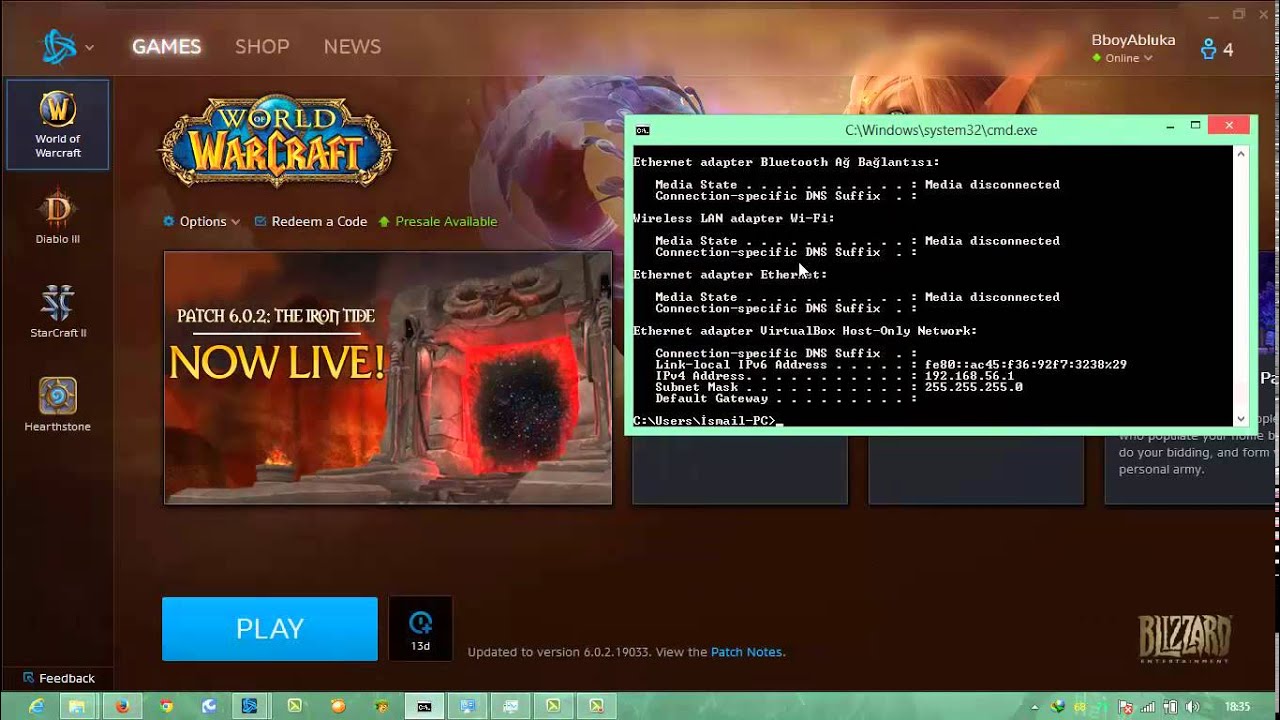Click the 18:35 taskbar clock
Image resolution: width=1280 pixels, height=720 pixels.
1237,707
